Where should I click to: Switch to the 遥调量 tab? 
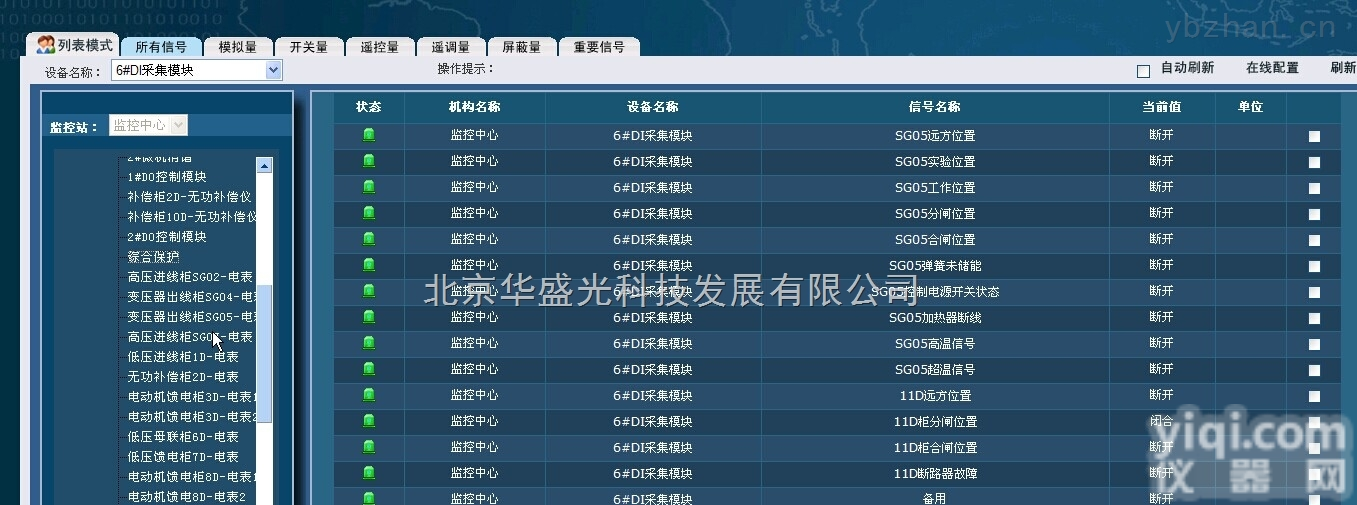coord(450,47)
